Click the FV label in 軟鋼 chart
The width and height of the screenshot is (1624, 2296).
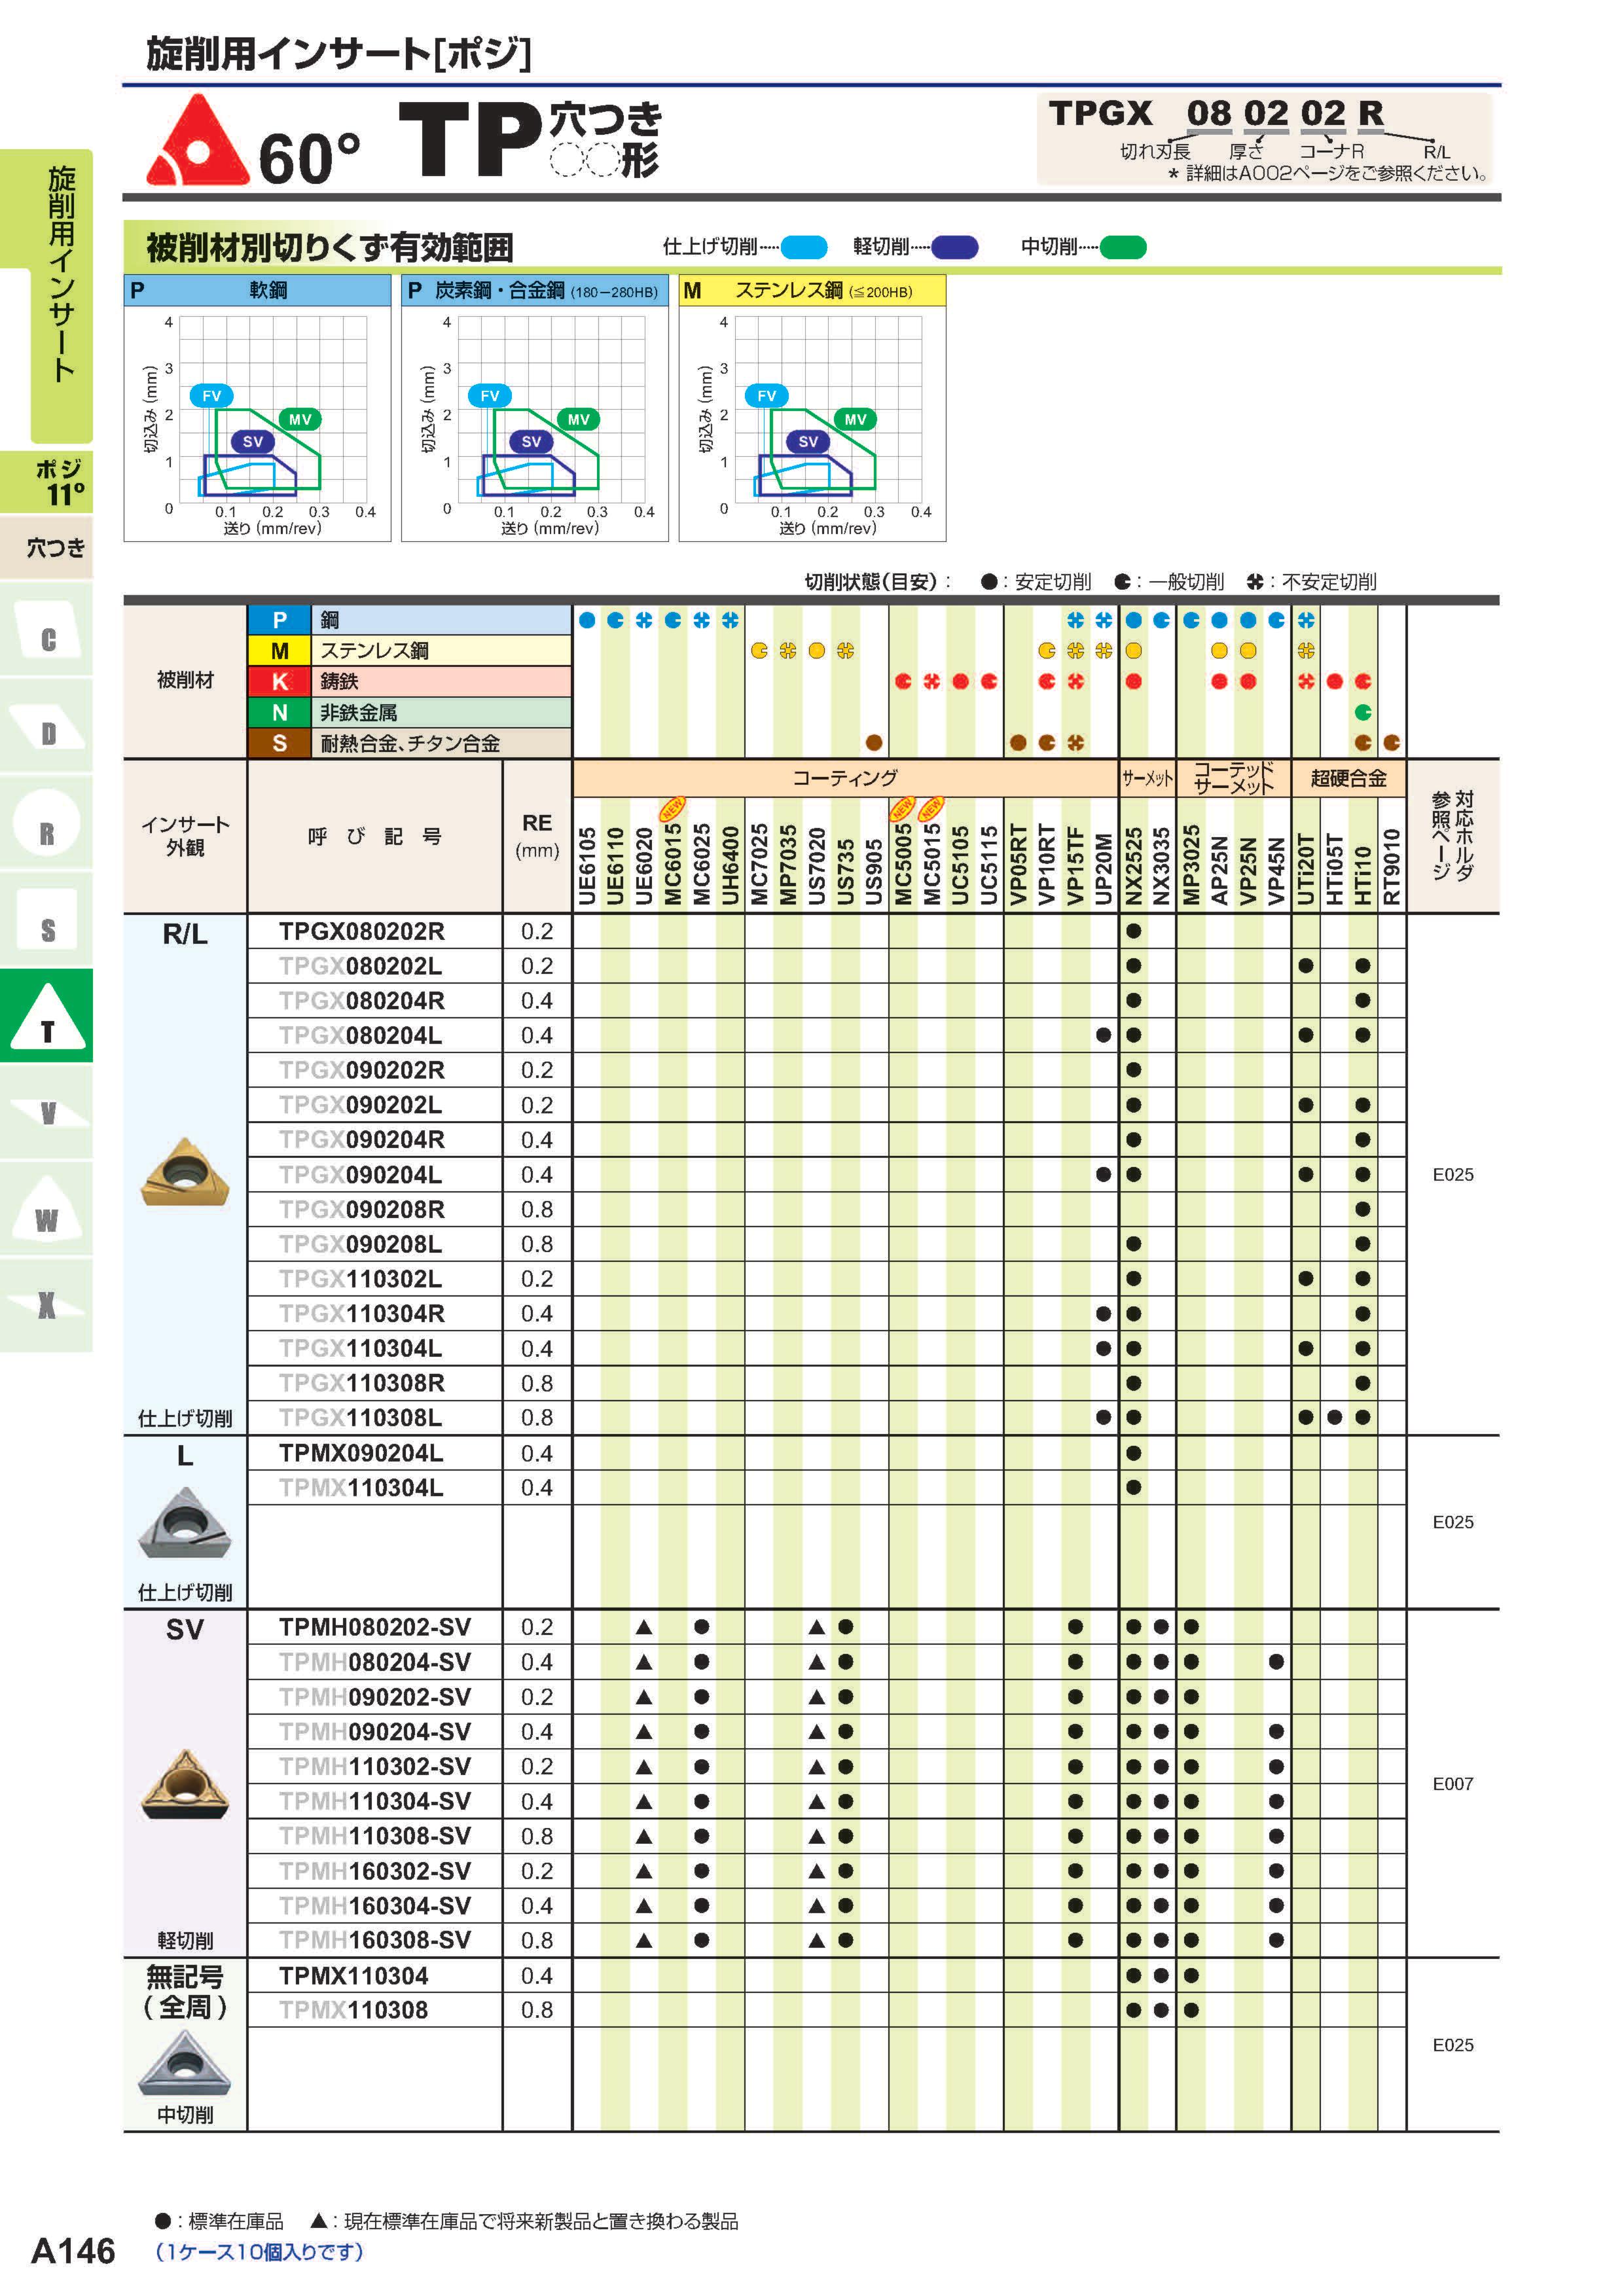211,396
